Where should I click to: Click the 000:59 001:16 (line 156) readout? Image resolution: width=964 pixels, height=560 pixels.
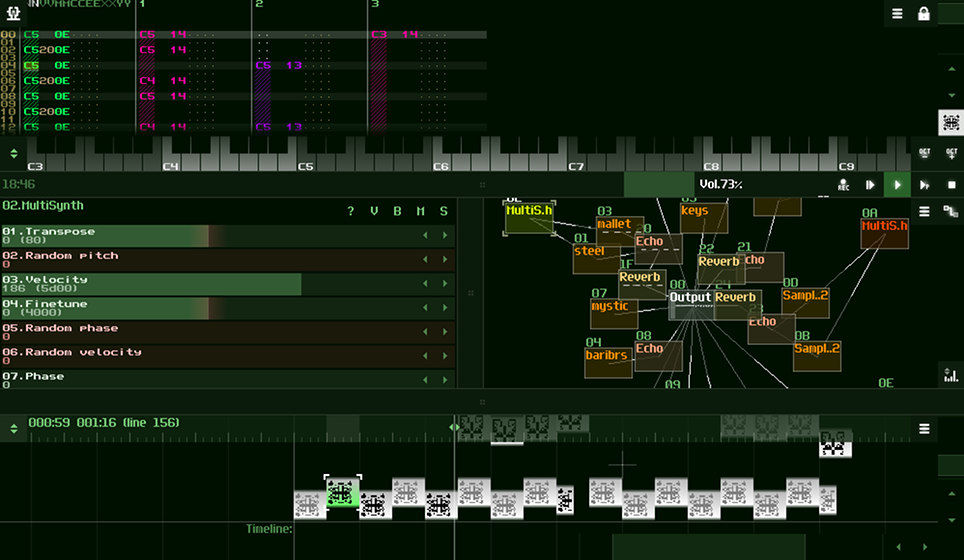pos(104,422)
